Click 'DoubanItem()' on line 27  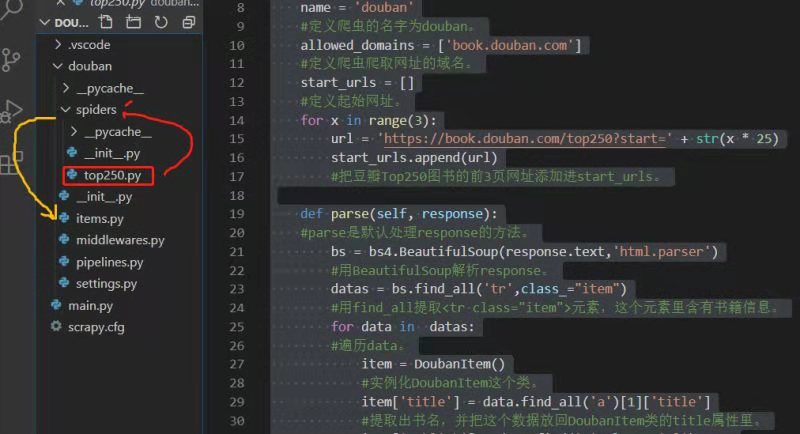(x=459, y=364)
